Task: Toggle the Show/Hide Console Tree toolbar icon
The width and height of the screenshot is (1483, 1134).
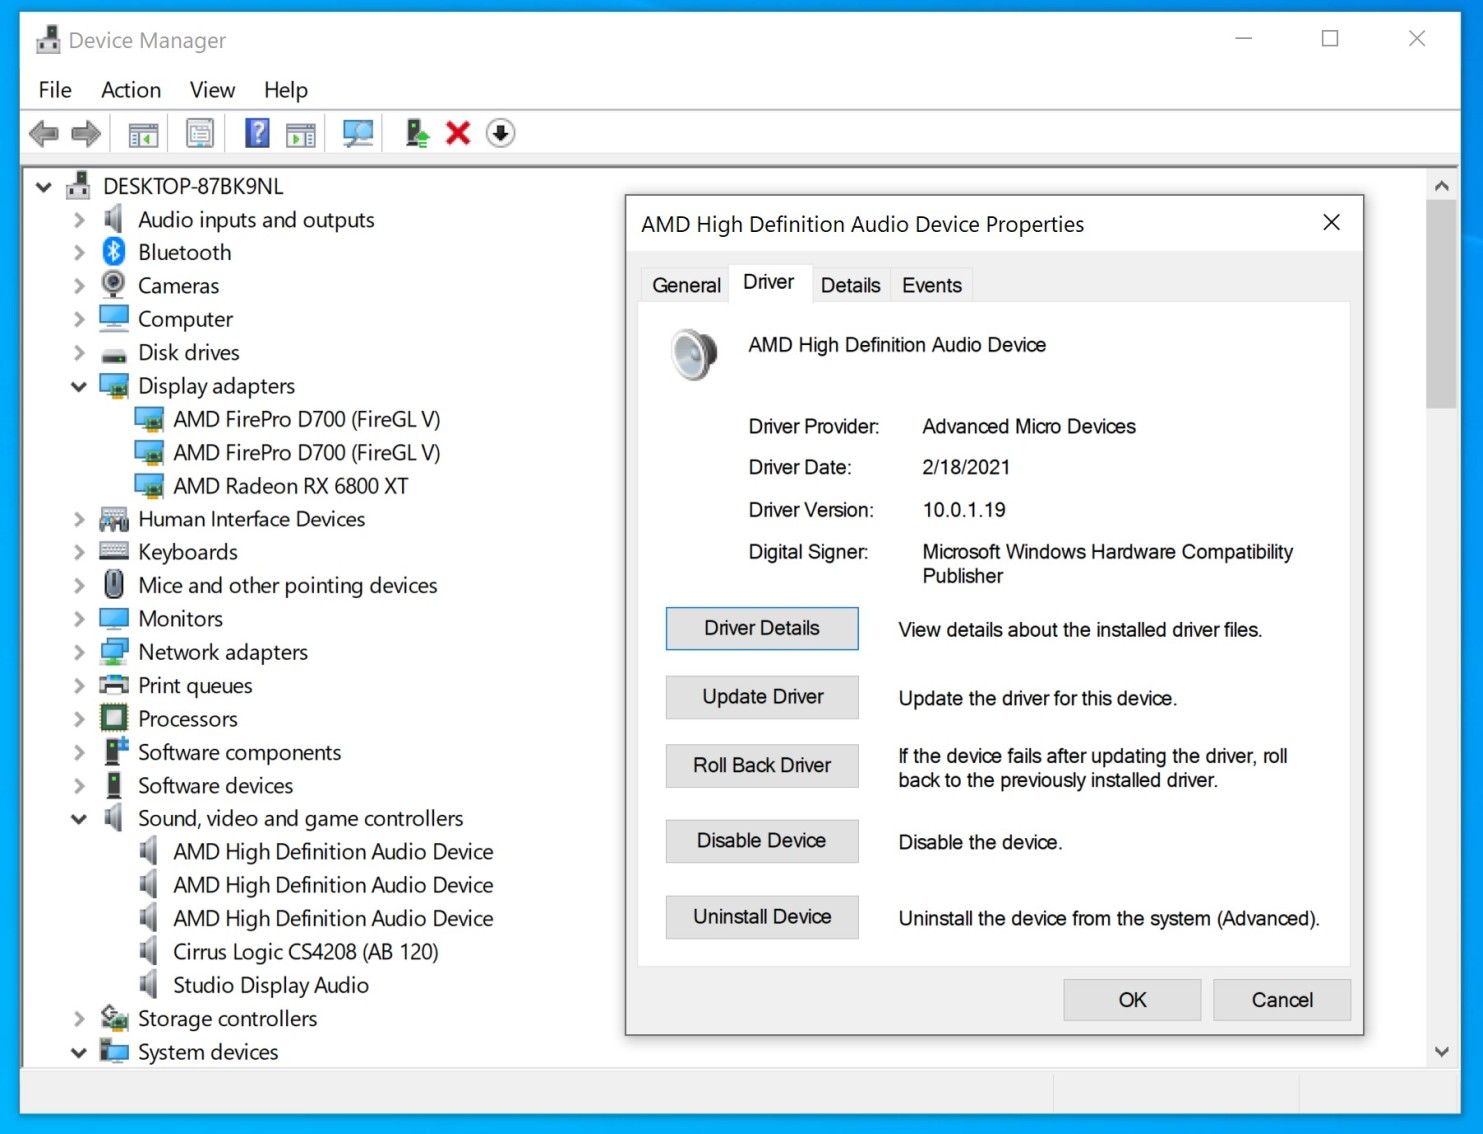Action: click(x=143, y=133)
